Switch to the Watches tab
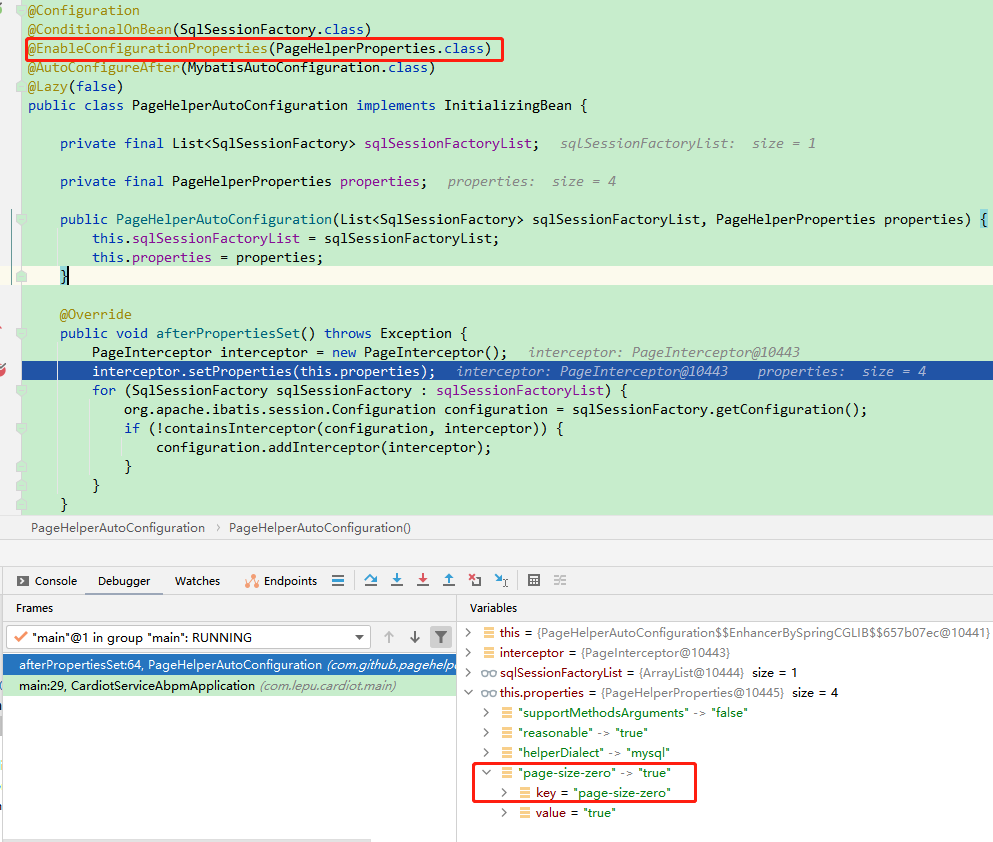The height and width of the screenshot is (842, 993). [197, 580]
